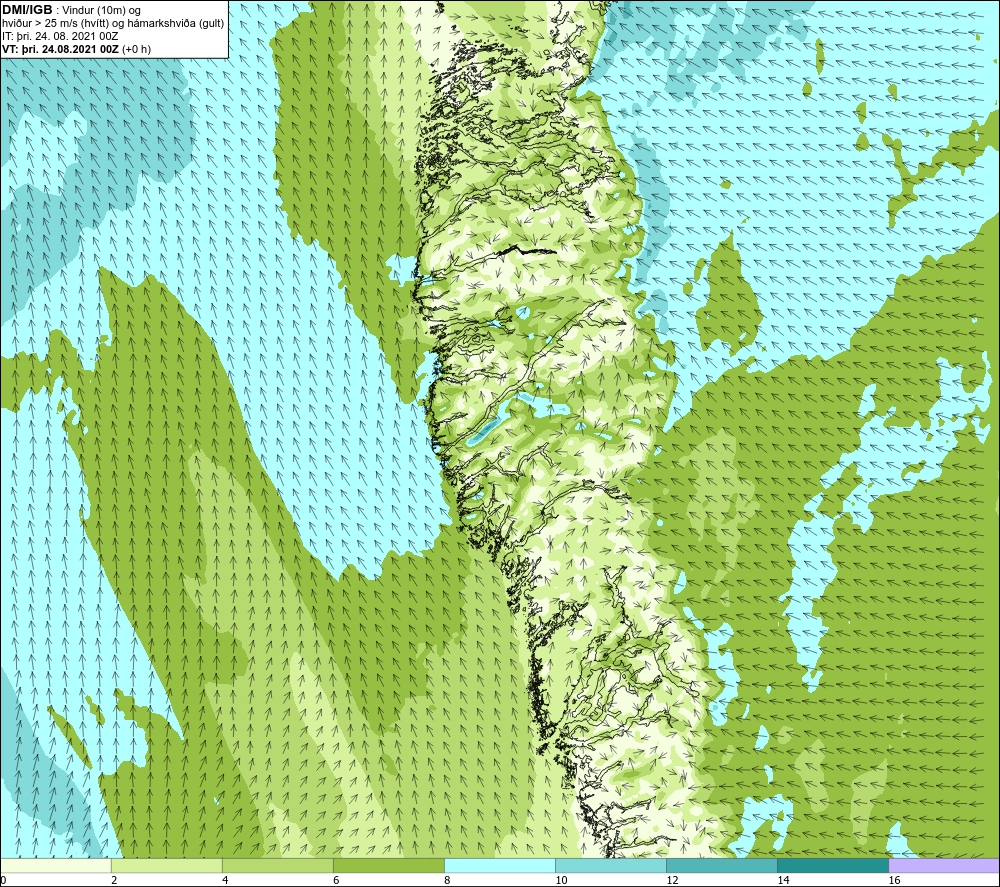Click the 8–10 m/s light cyan legend swatch

pyautogui.click(x=499, y=865)
